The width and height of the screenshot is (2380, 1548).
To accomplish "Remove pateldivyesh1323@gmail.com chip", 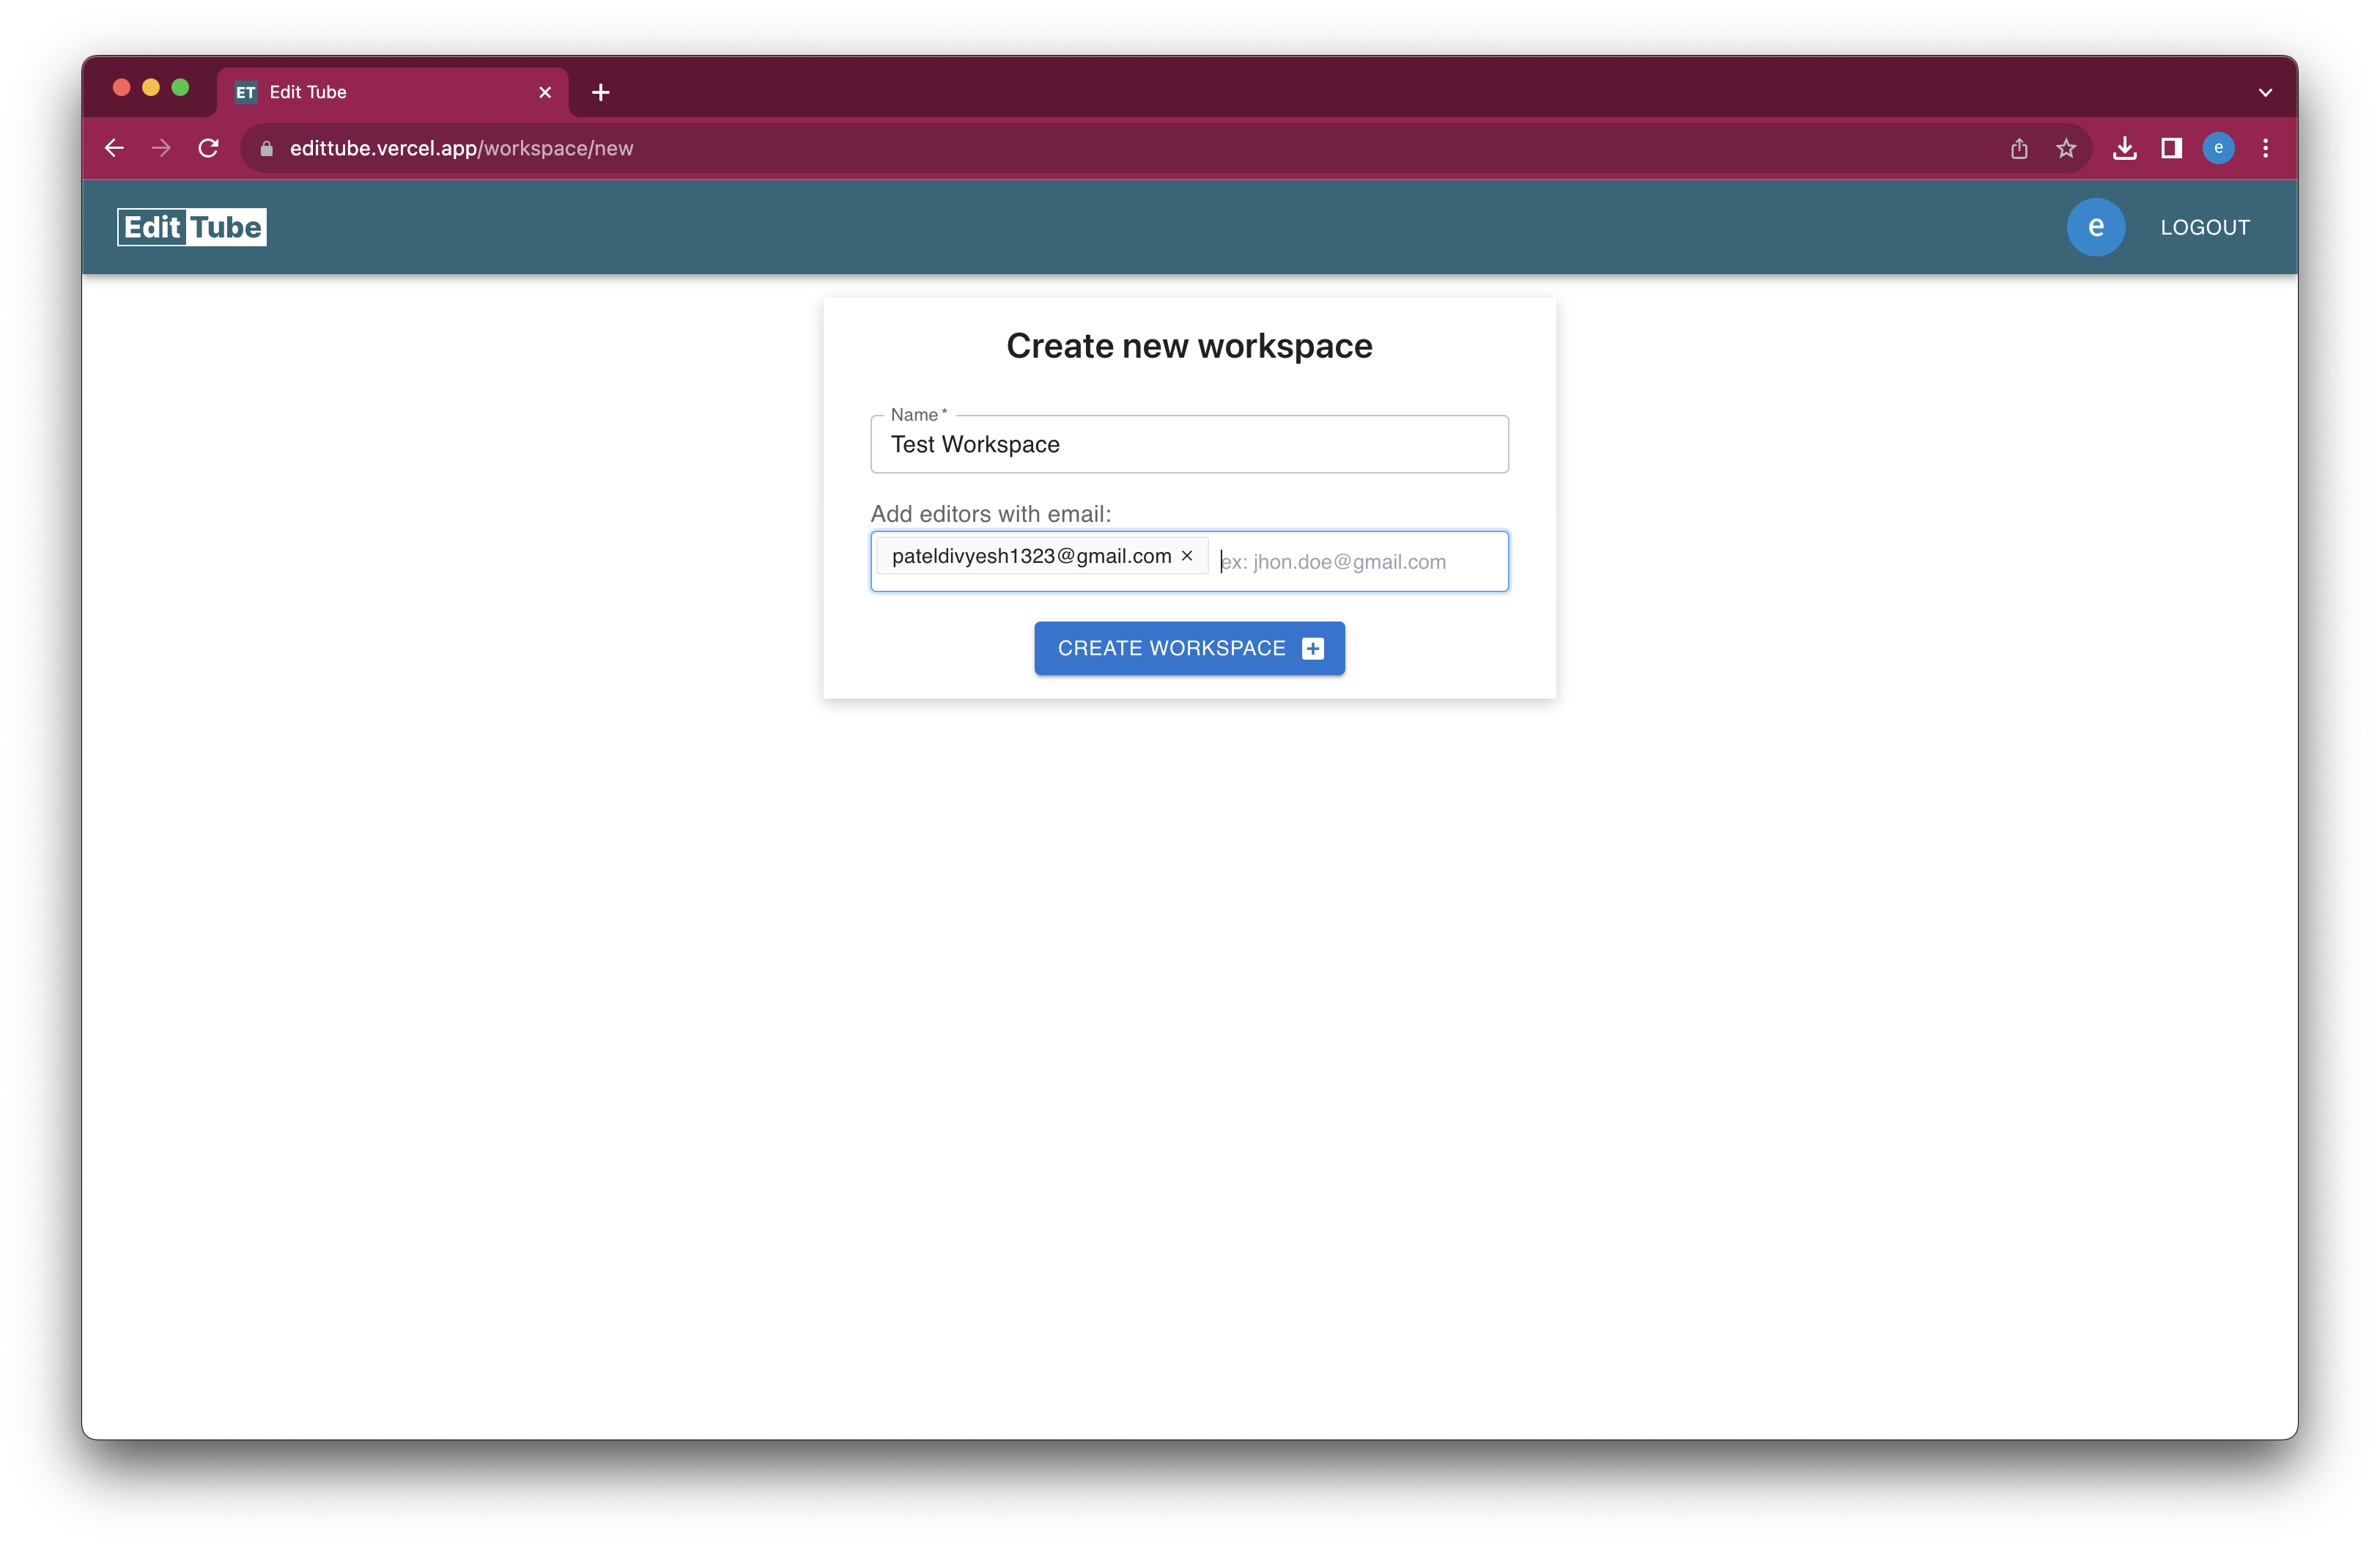I will pyautogui.click(x=1187, y=556).
